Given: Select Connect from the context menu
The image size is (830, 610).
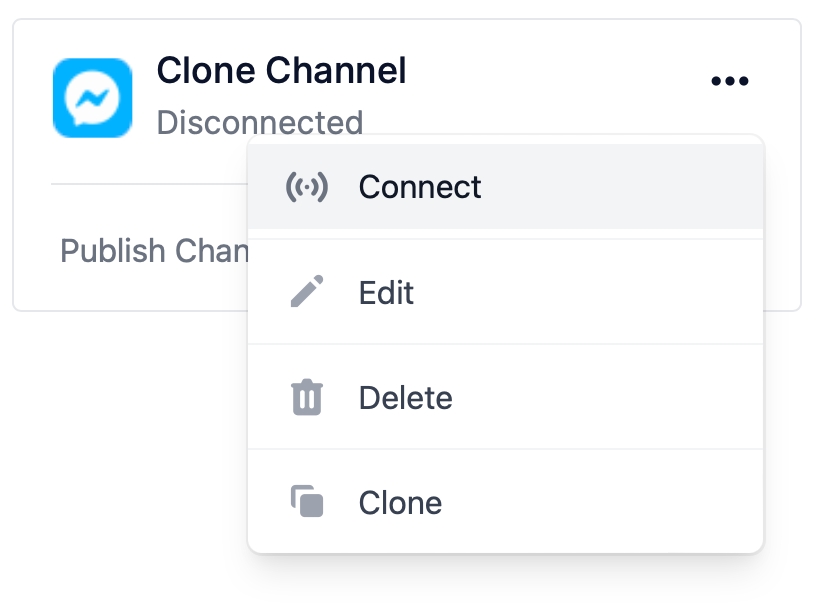Looking at the screenshot, I should point(506,186).
